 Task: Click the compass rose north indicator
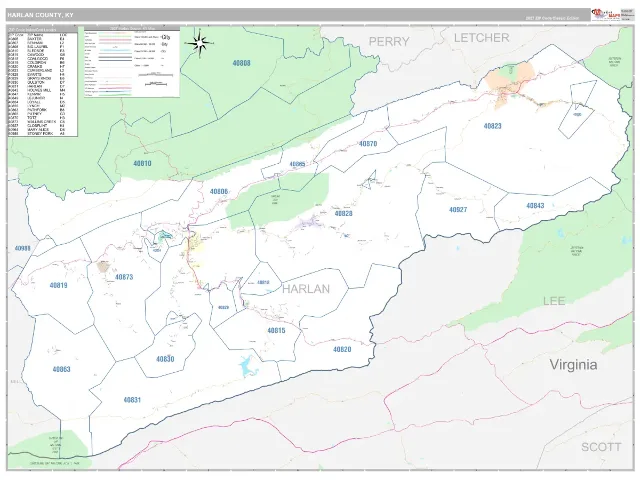point(200,42)
